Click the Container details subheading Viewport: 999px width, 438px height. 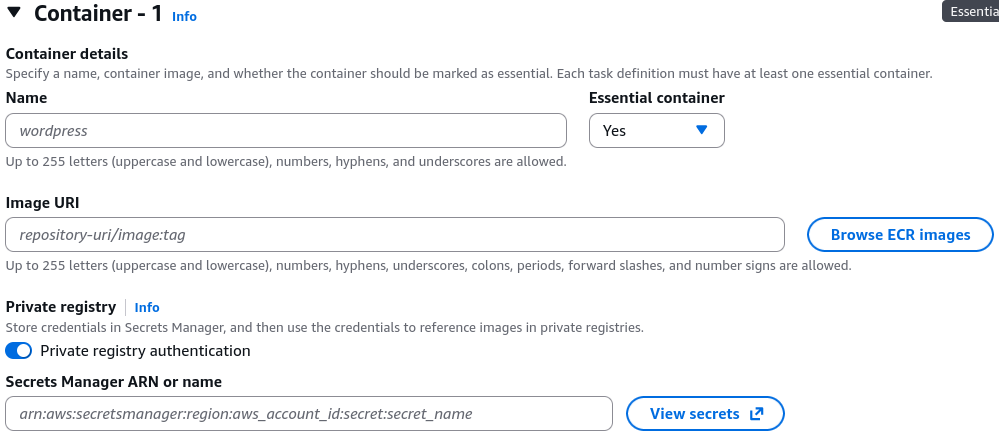(x=67, y=54)
